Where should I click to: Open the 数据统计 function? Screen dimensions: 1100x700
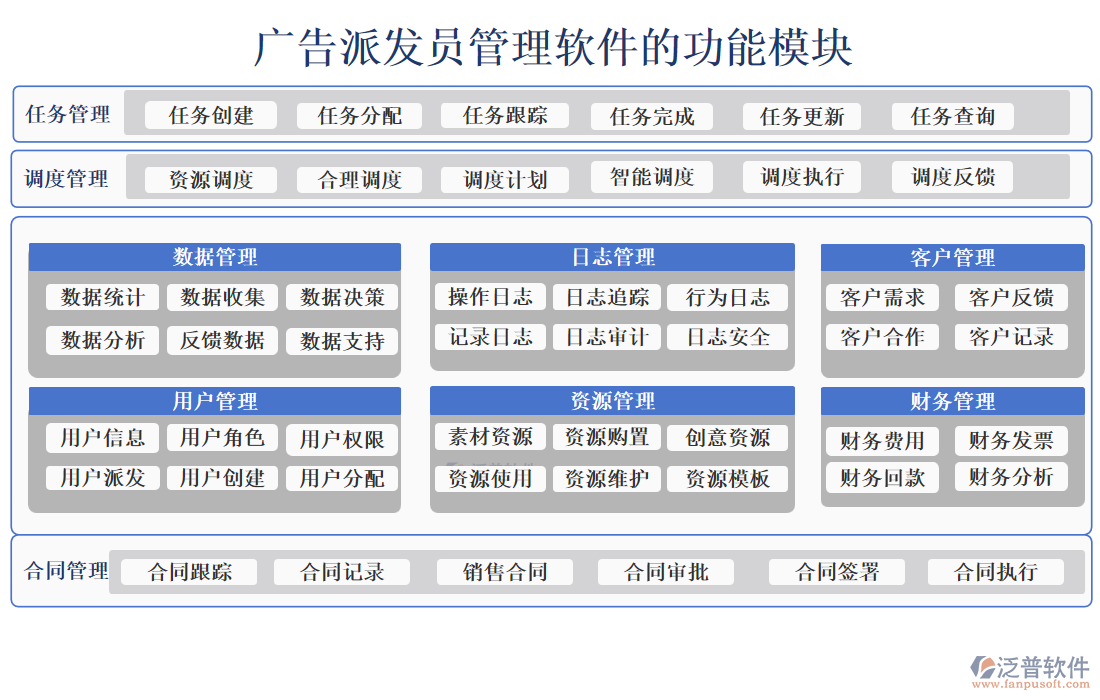(x=101, y=297)
